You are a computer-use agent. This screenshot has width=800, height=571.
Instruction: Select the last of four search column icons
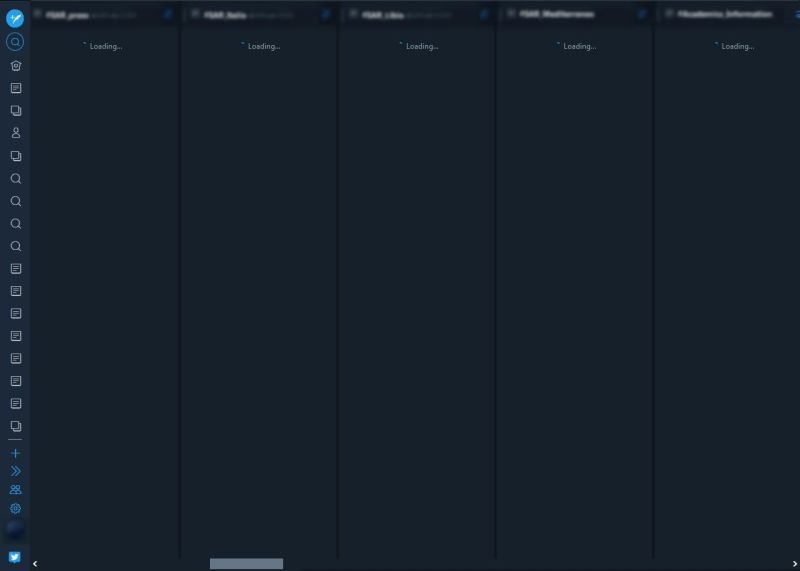click(16, 246)
